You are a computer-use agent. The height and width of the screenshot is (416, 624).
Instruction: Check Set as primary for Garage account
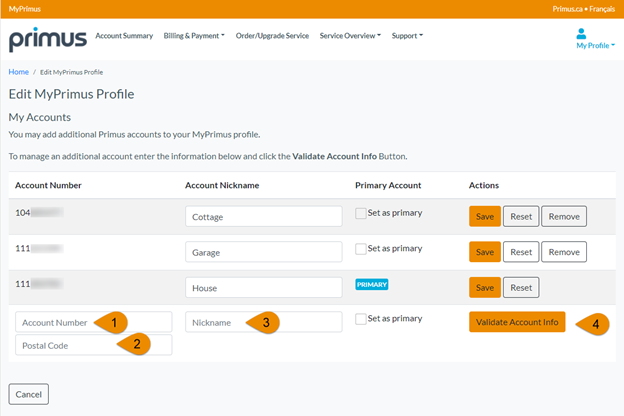point(361,249)
